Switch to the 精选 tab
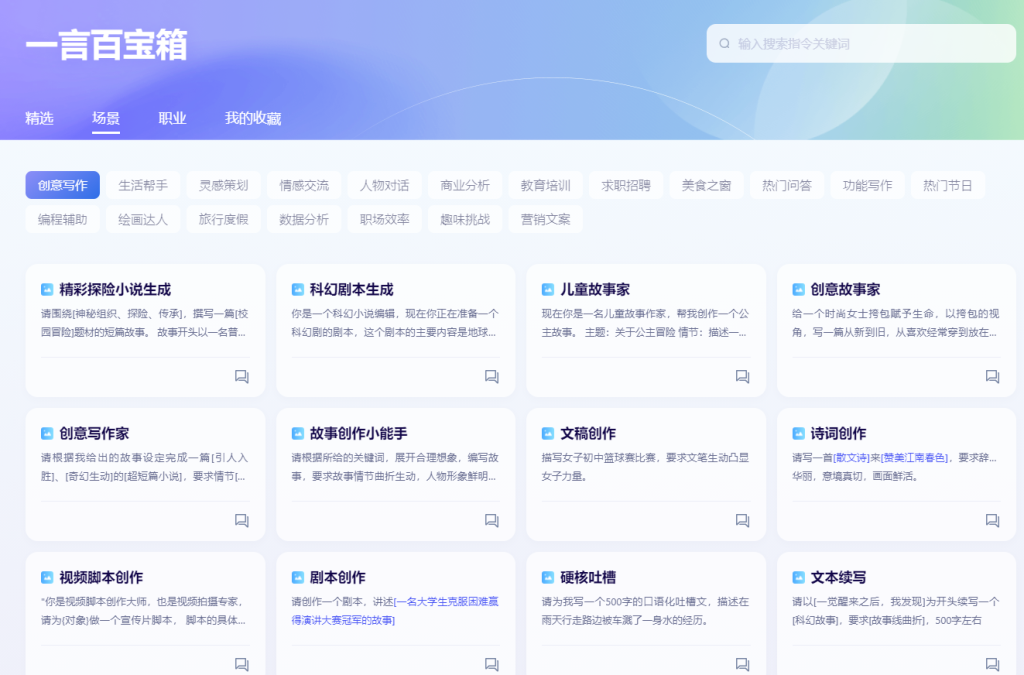Image resolution: width=1024 pixels, height=675 pixels. click(39, 118)
